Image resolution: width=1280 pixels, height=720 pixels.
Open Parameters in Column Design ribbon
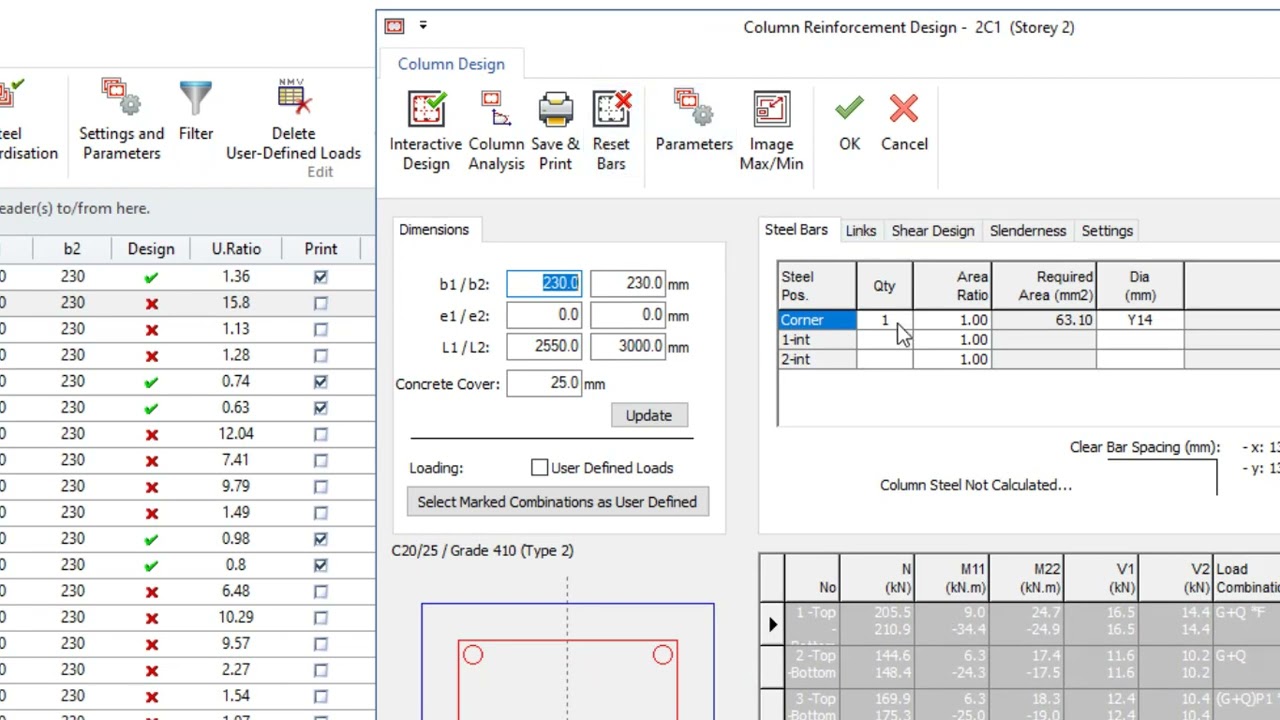(694, 121)
